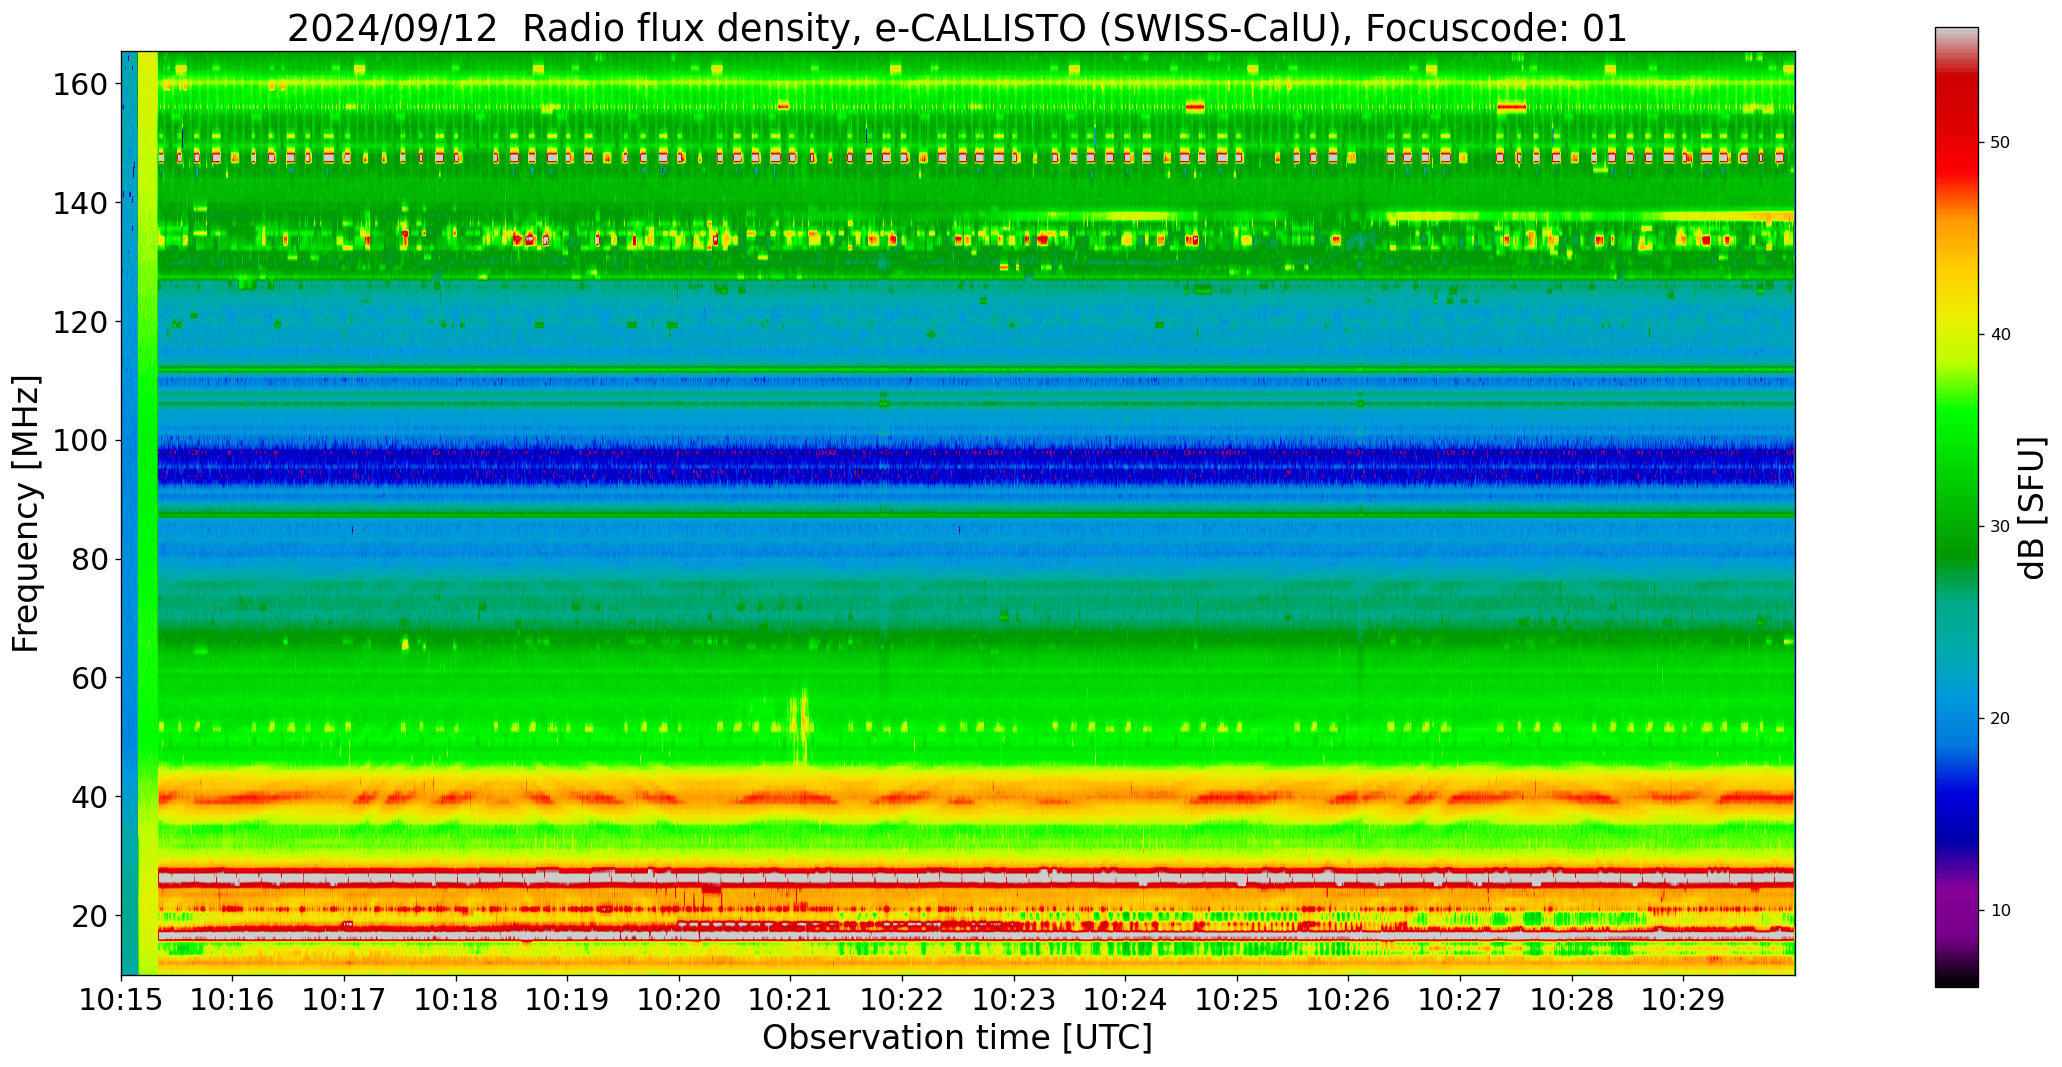Screen dimensions: 2062x1067
Task: Click the 10:27 time tick label
Action: click(x=1460, y=1000)
